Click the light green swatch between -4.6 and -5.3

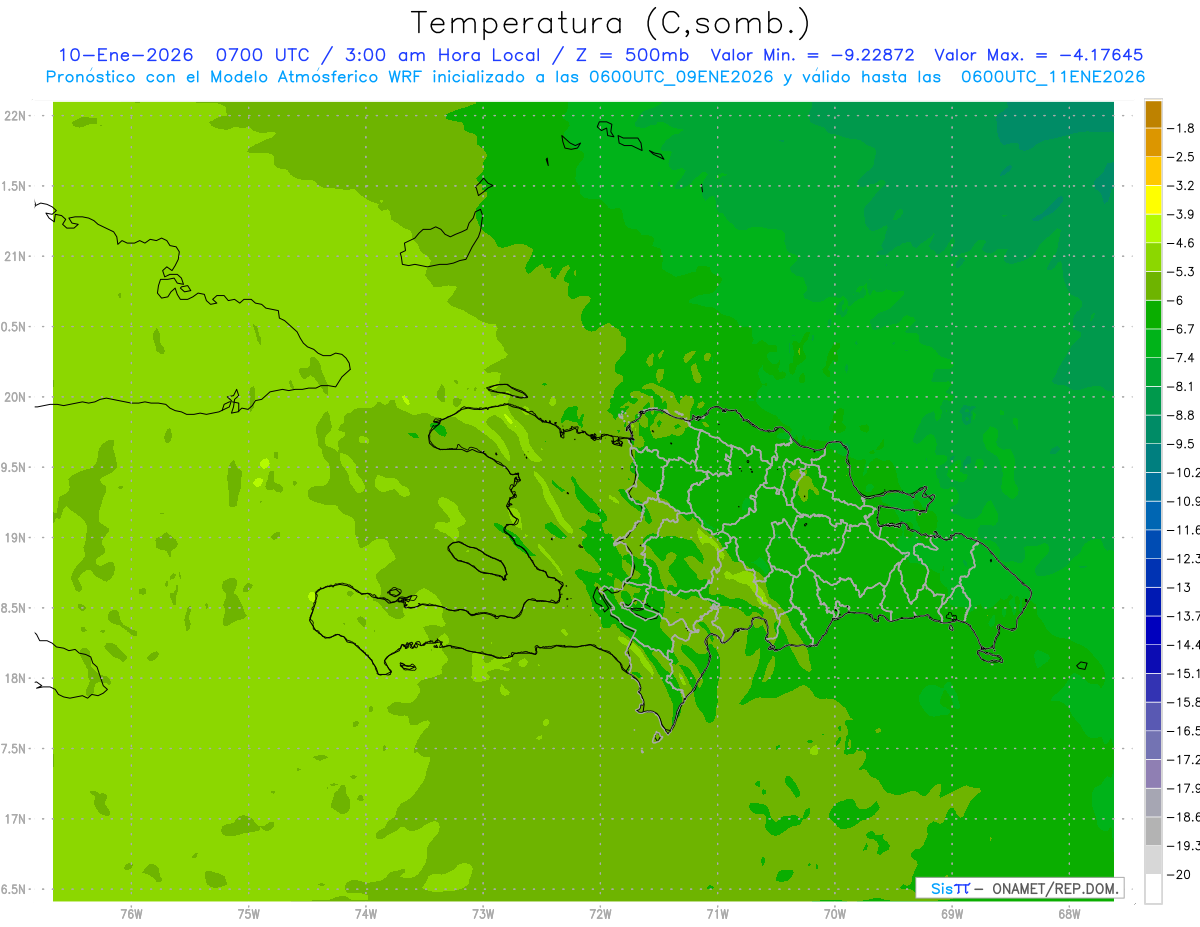[x=1153, y=258]
